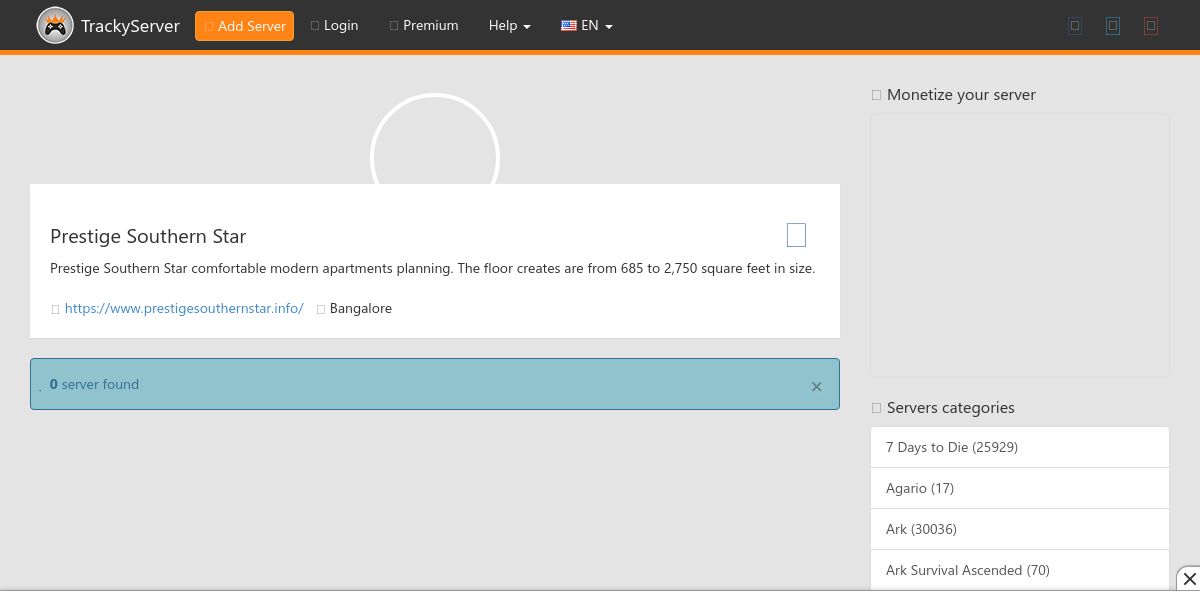The image size is (1200, 600).
Task: Open the Login page
Action: (x=334, y=25)
